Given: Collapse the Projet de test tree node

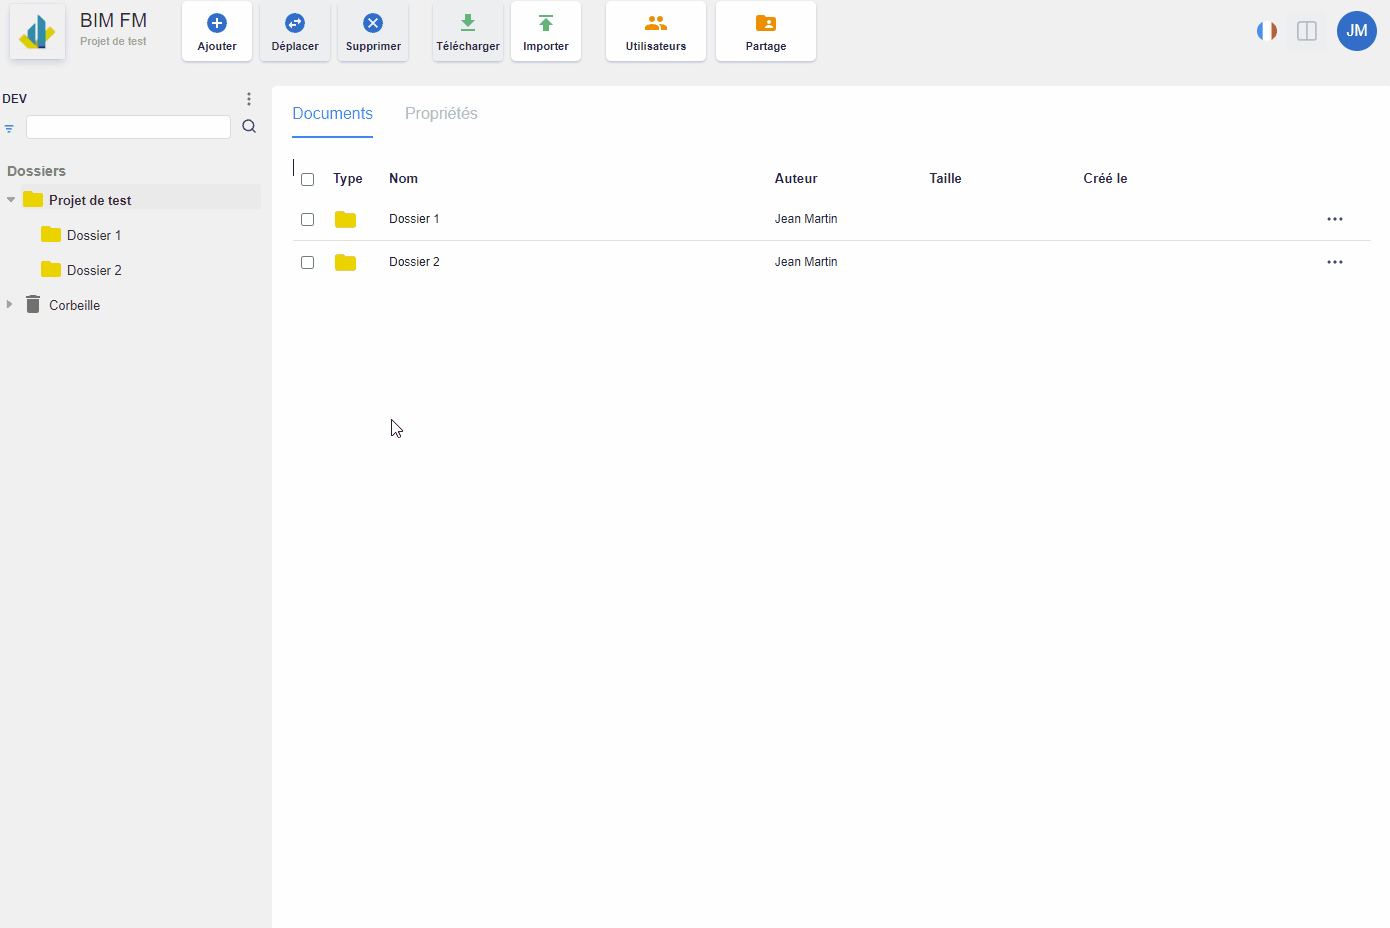Looking at the screenshot, I should point(11,200).
